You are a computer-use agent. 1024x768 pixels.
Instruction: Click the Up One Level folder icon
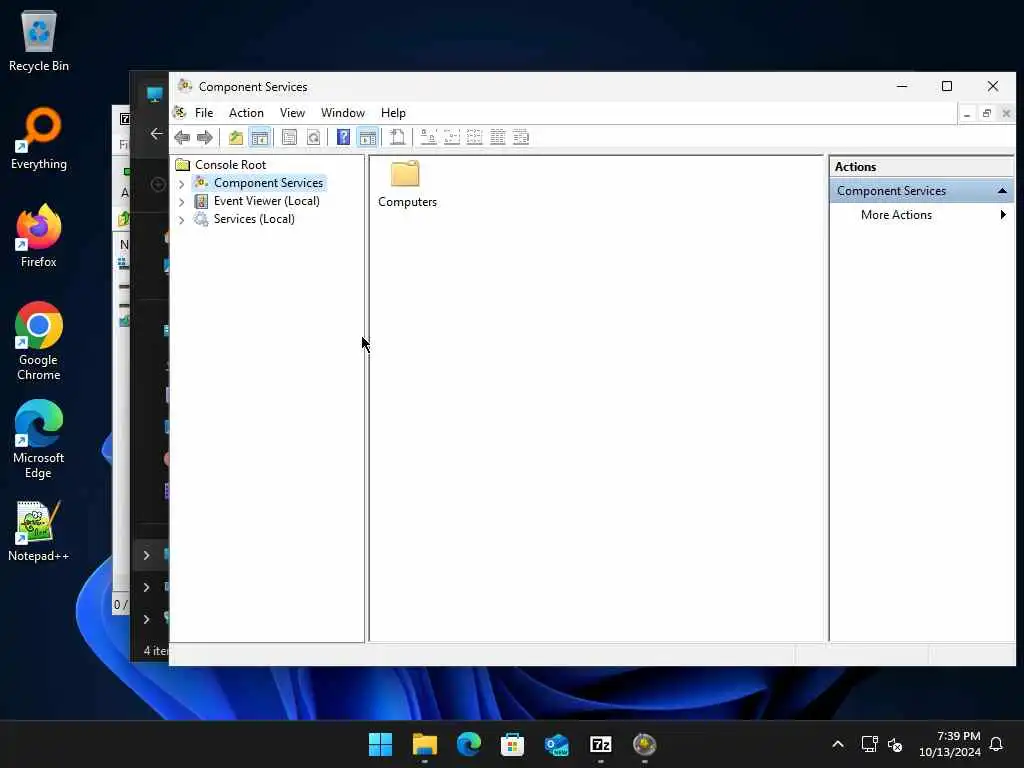tap(236, 137)
